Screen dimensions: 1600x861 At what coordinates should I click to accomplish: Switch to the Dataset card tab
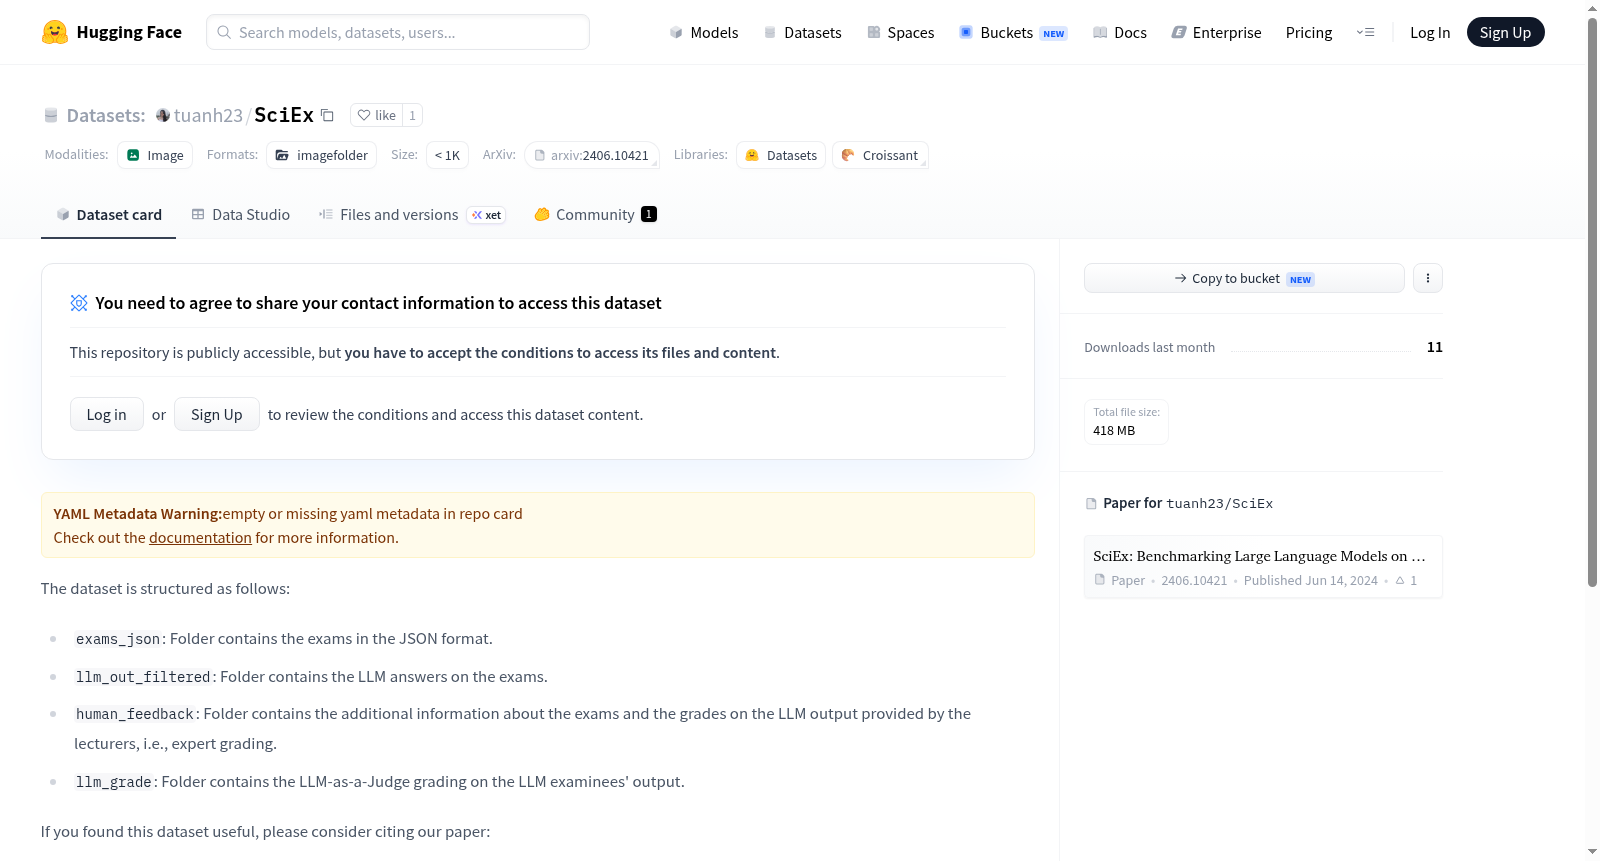(109, 215)
